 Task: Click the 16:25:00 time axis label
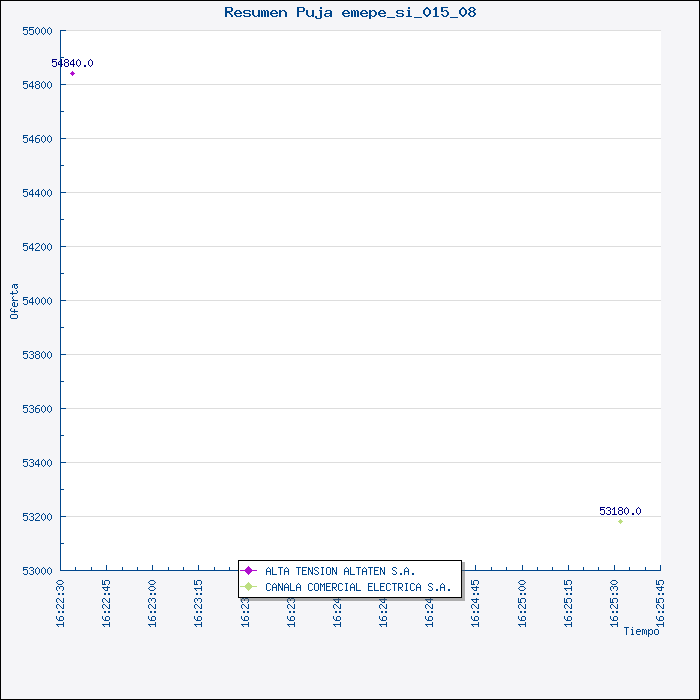pos(522,603)
